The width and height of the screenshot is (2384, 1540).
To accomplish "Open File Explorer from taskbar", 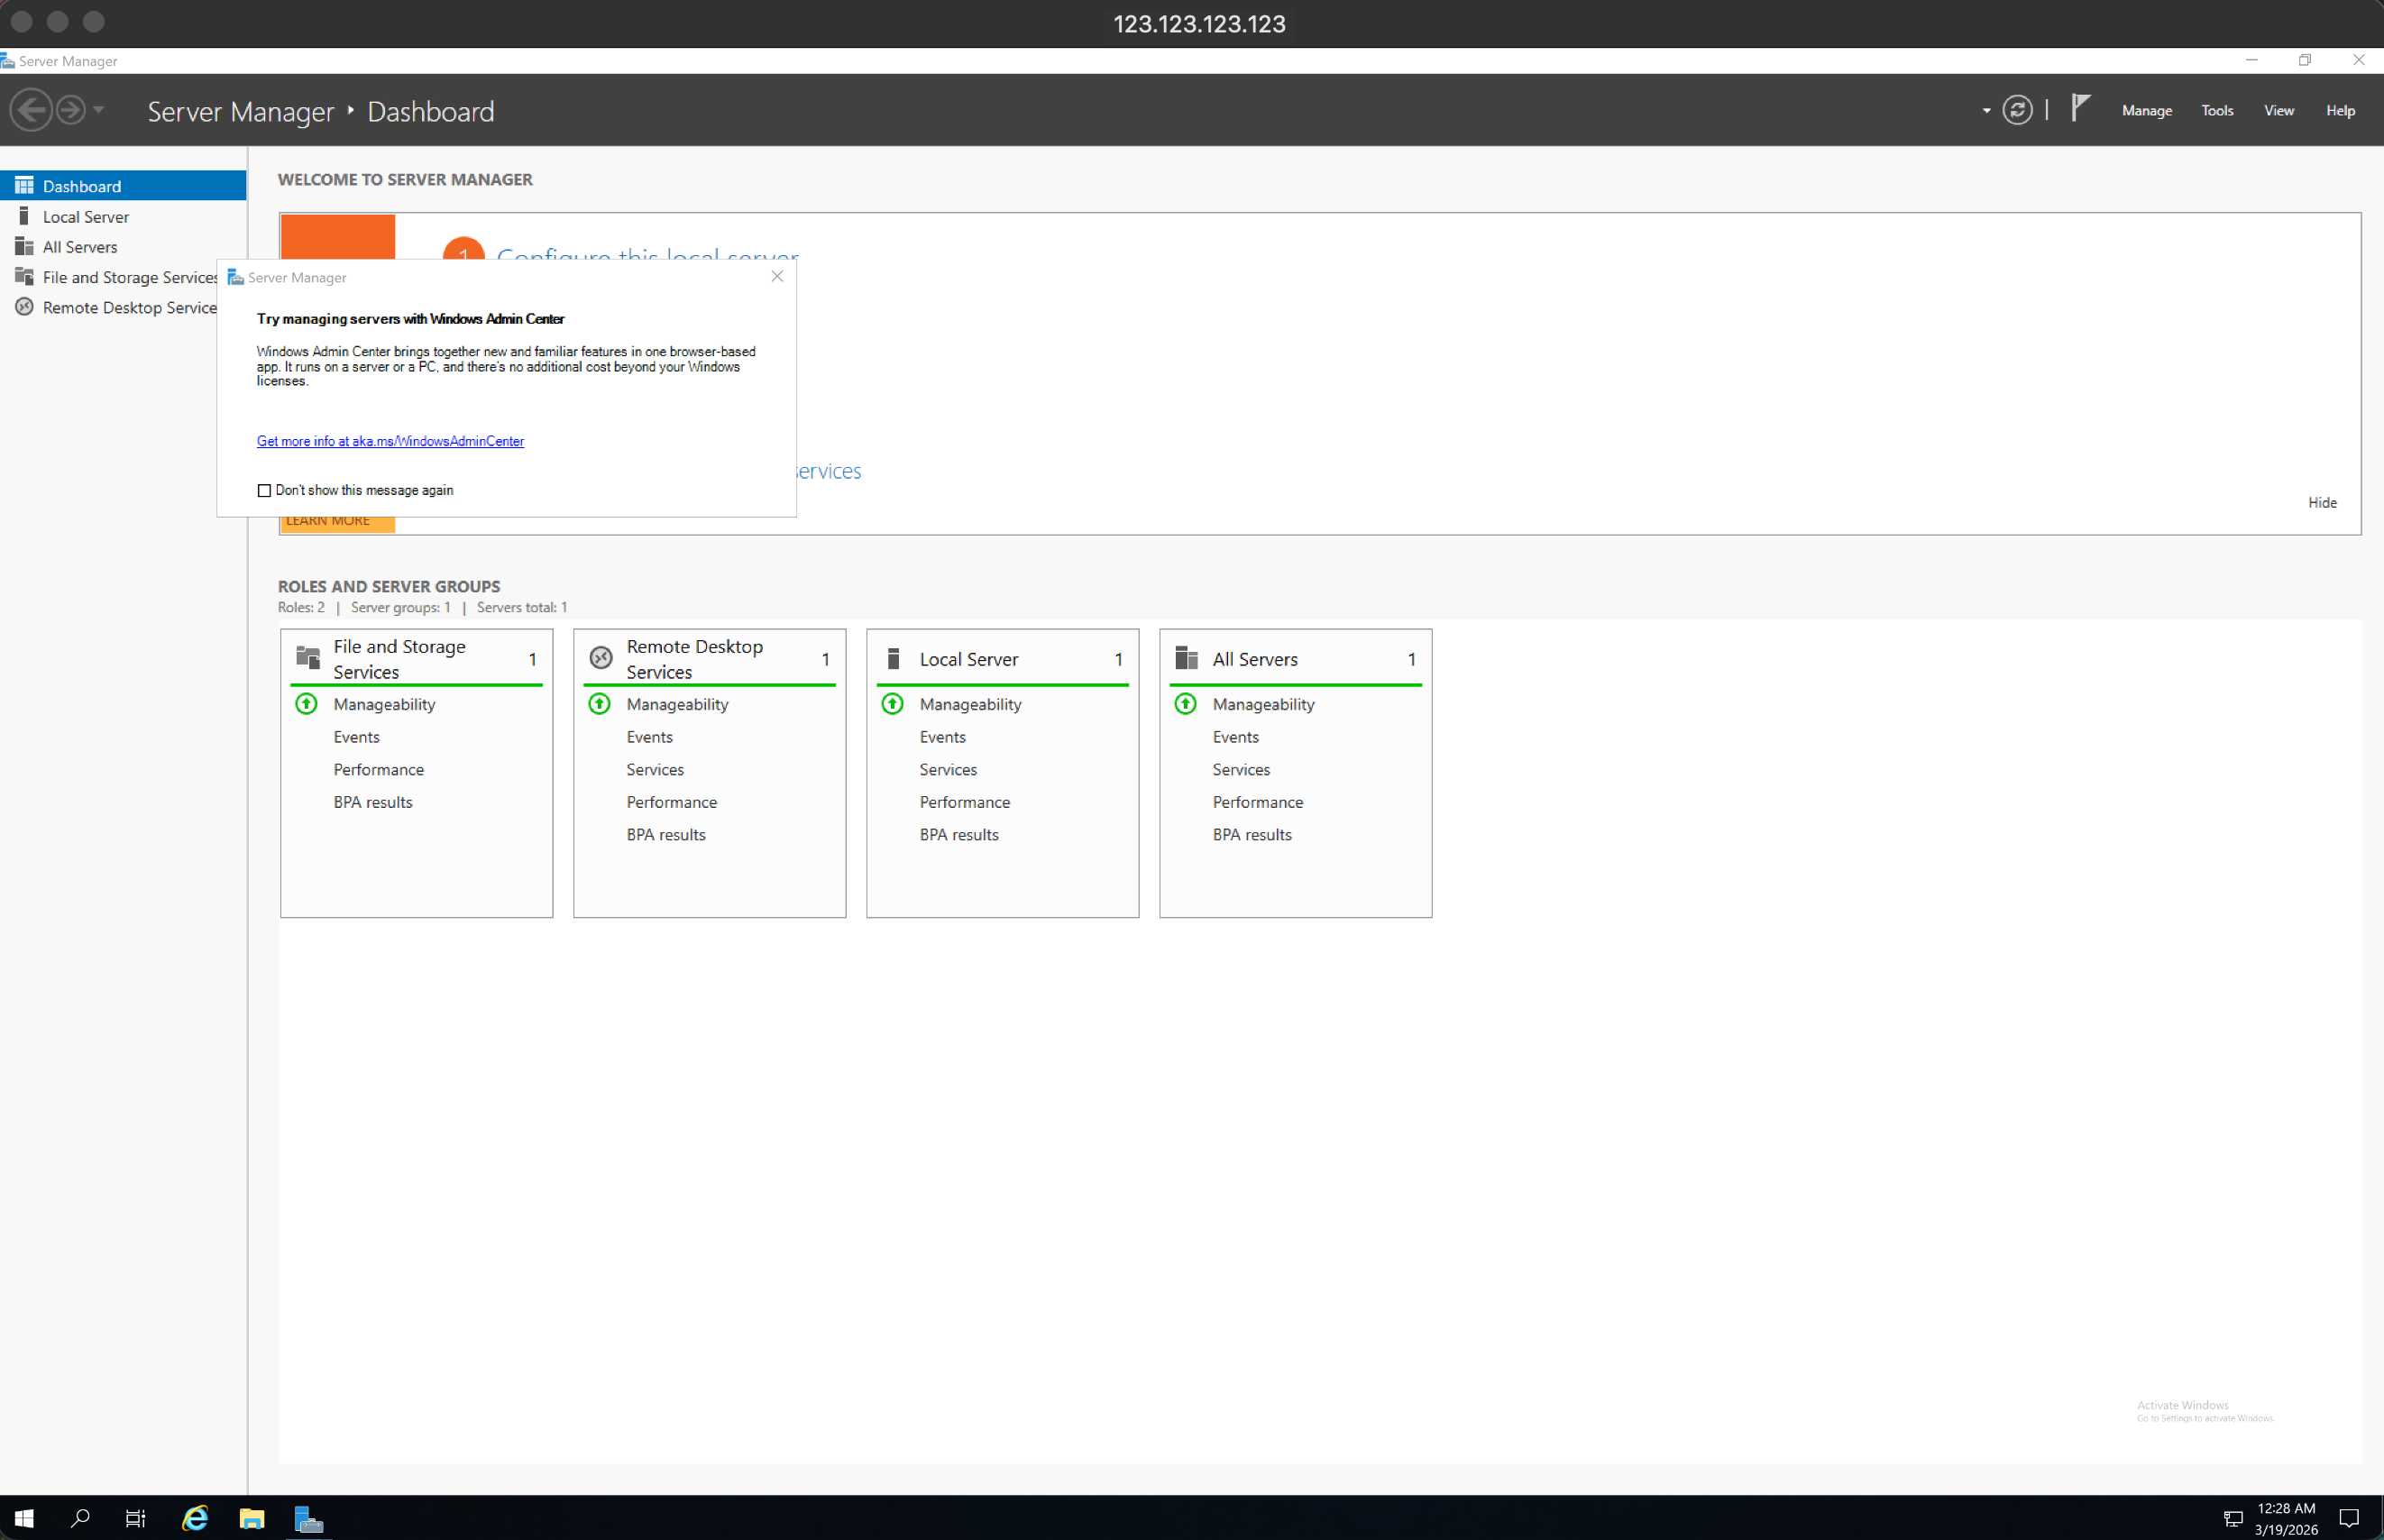I will click(x=251, y=1518).
